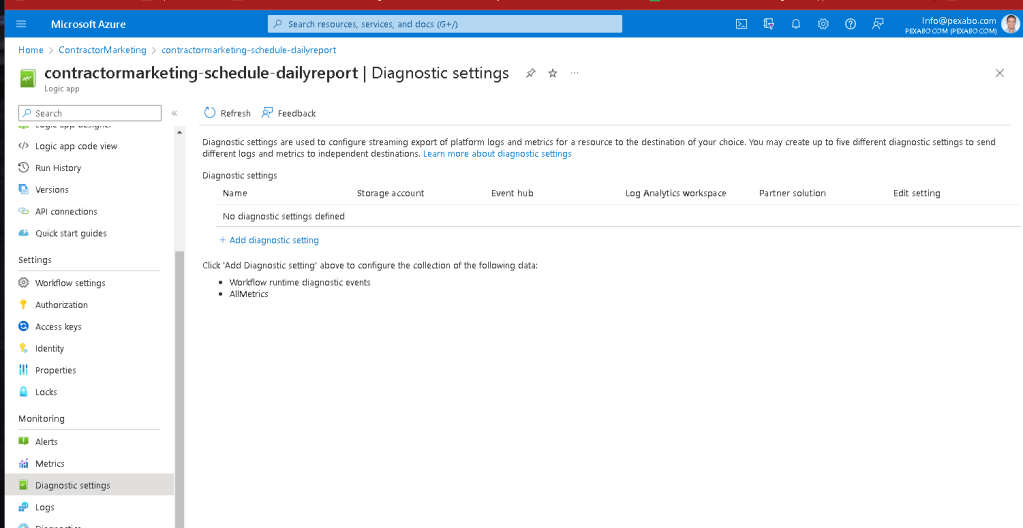Click contractormarketing-schedule-dailyreport breadcrumb
Viewport: 1023px width, 528px height.
249,50
